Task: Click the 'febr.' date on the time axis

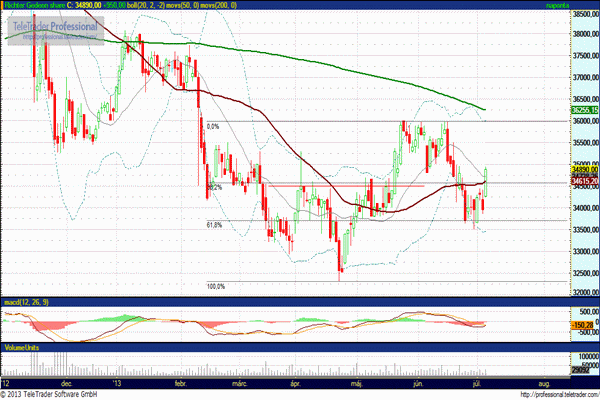Action: pyautogui.click(x=181, y=382)
